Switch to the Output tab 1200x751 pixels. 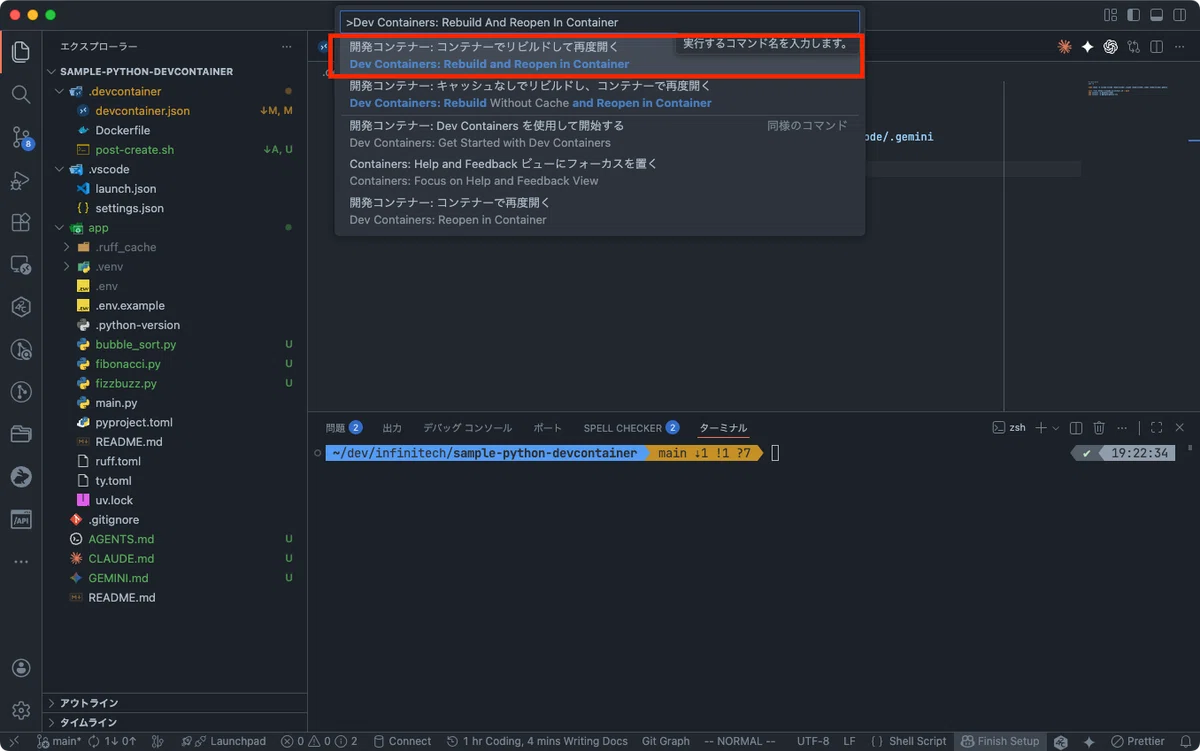[392, 428]
